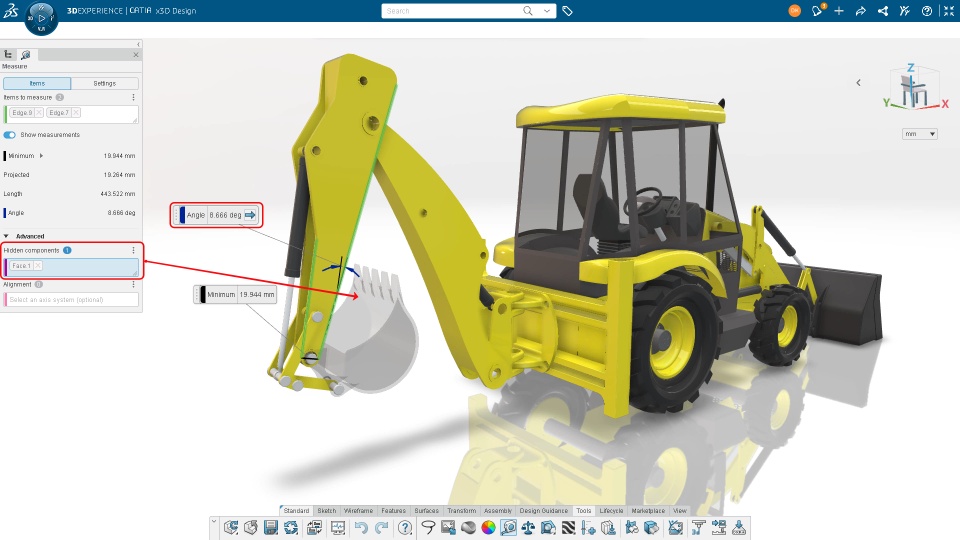Click the Save disk icon
The image size is (960, 540).
pyautogui.click(x=271, y=527)
